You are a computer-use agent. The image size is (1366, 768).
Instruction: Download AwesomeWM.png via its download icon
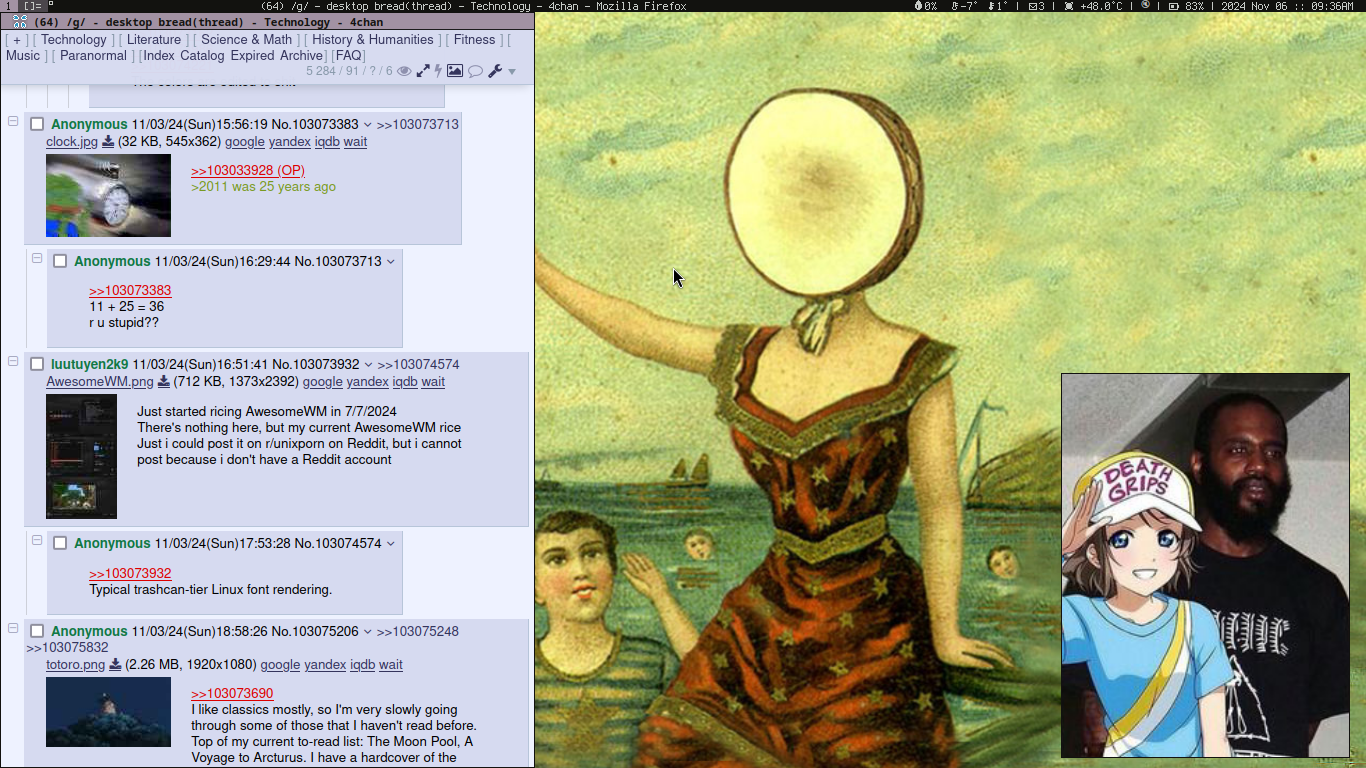pyautogui.click(x=164, y=382)
